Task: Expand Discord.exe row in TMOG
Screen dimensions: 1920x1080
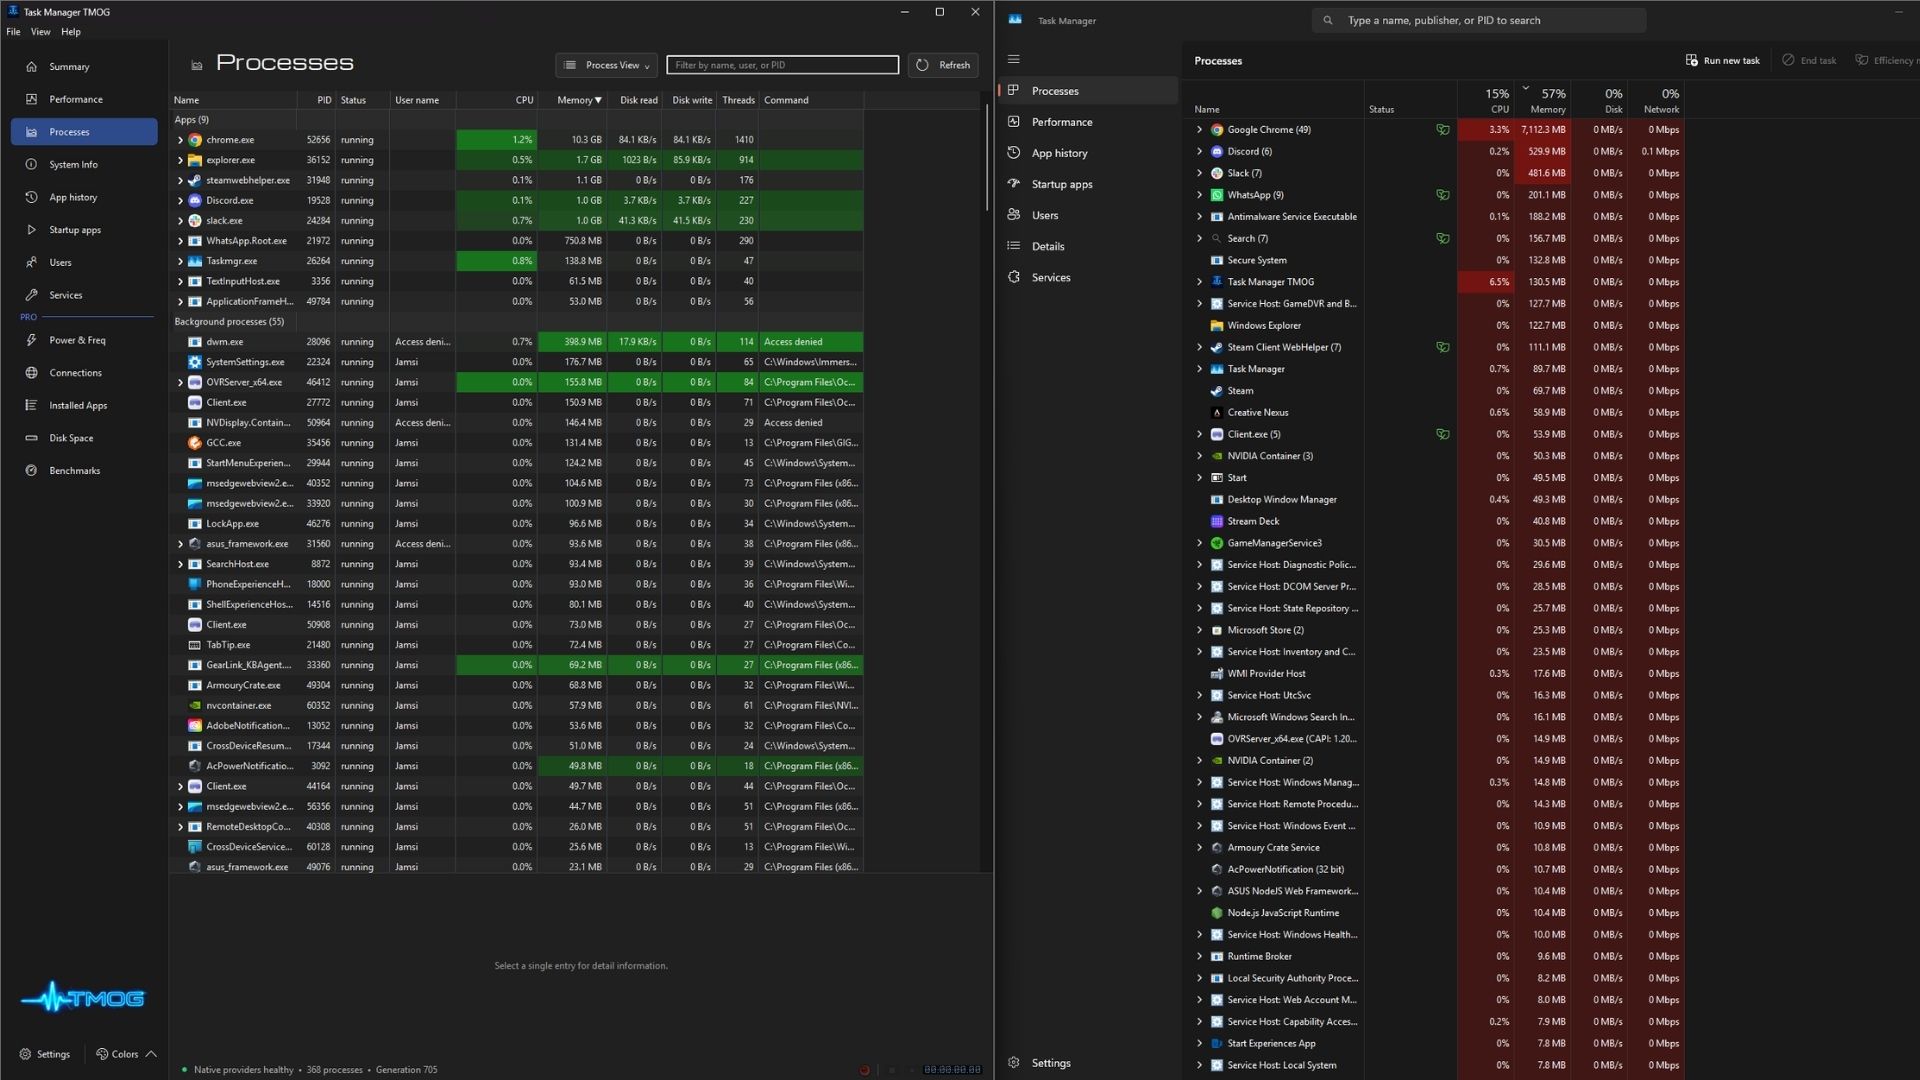Action: [180, 200]
